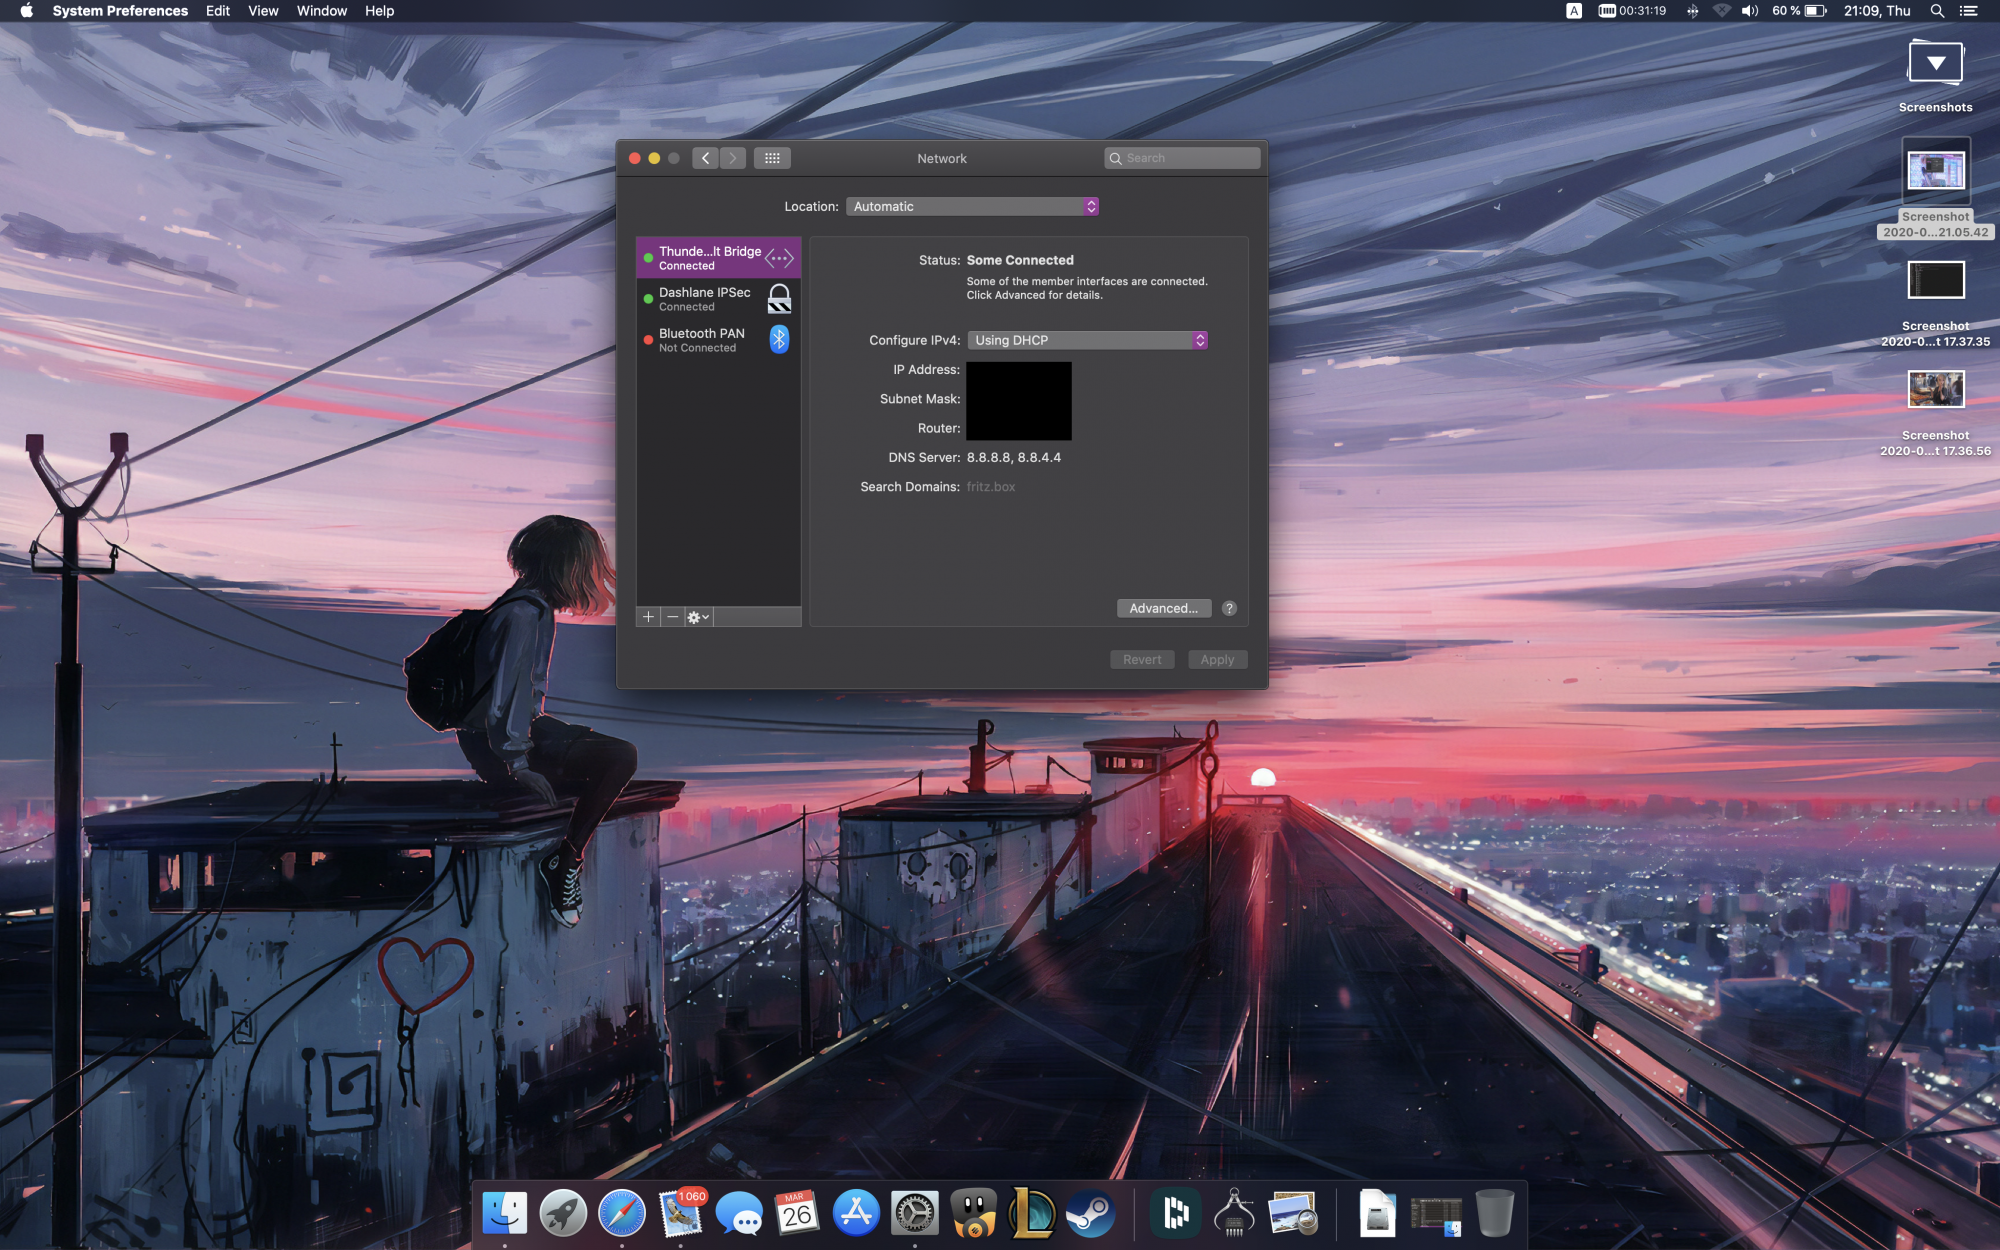Open the document file icon in the dock
The image size is (2000, 1250).
point(1377,1213)
